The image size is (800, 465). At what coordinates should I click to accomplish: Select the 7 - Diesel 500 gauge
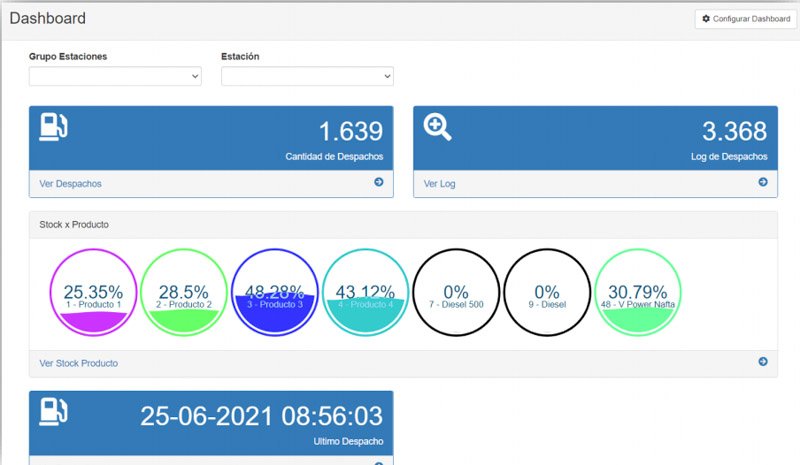coord(456,292)
